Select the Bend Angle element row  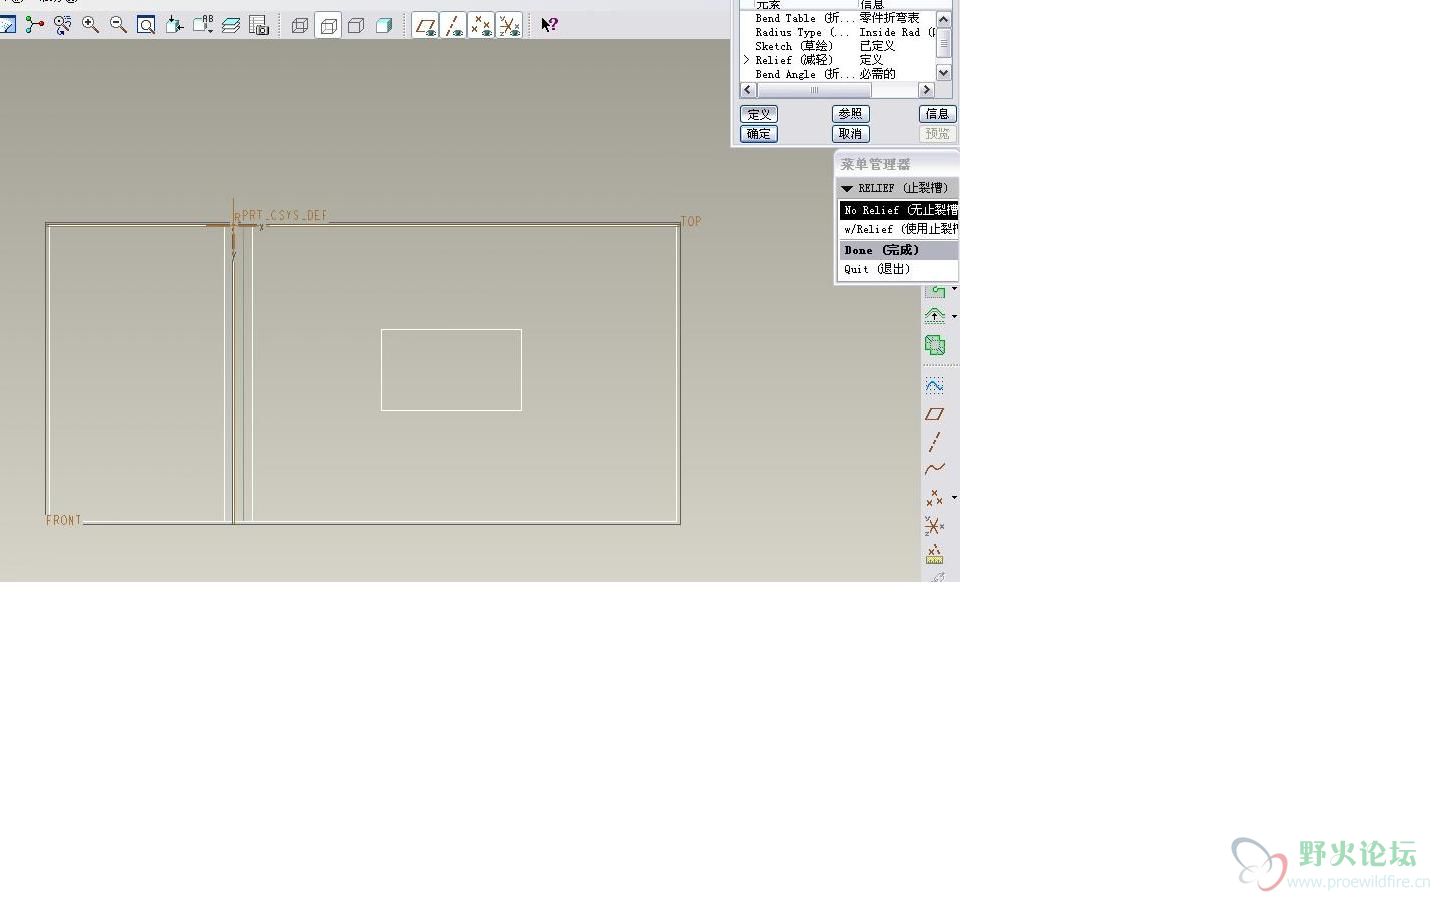[838, 74]
